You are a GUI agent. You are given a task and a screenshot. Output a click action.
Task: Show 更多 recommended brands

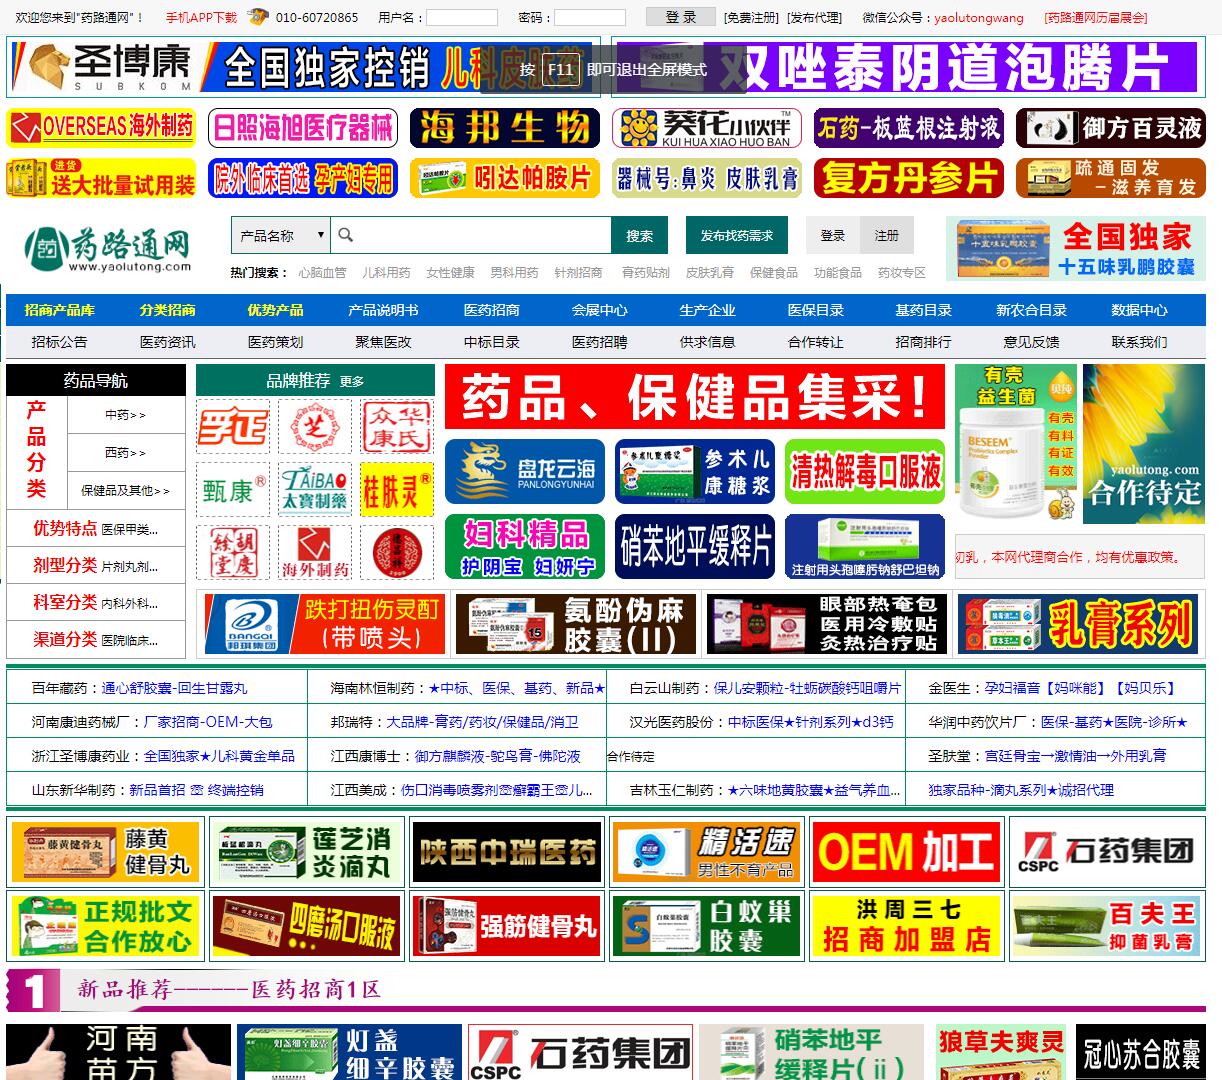352,381
